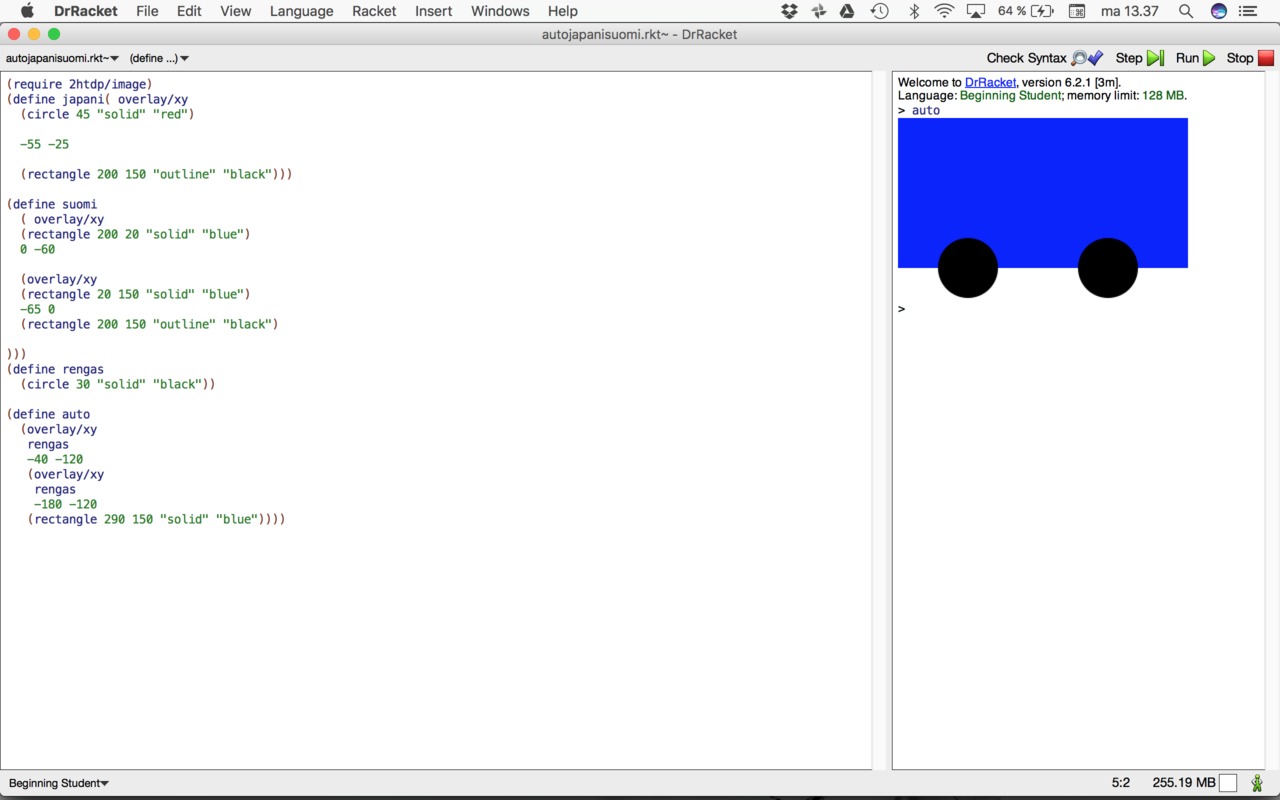Open the Notification Center list icon
Image resolution: width=1280 pixels, height=800 pixels.
[x=1249, y=11]
